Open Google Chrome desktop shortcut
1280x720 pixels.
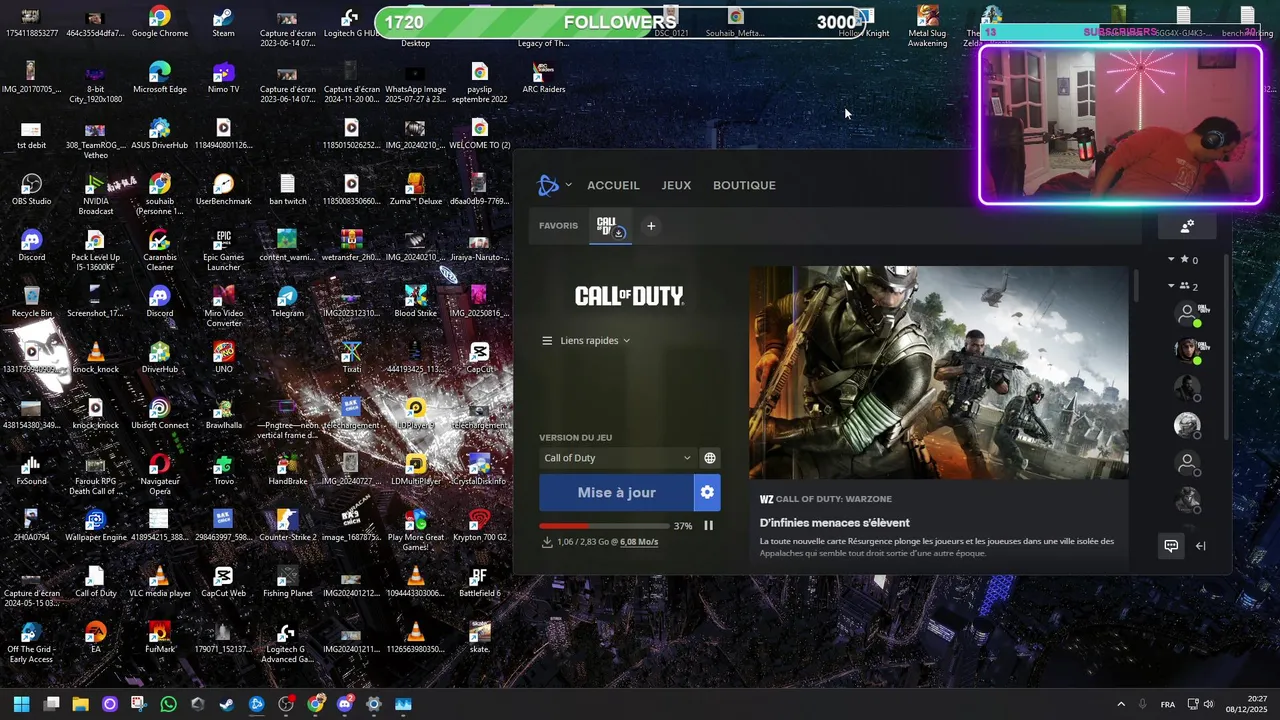click(x=160, y=23)
